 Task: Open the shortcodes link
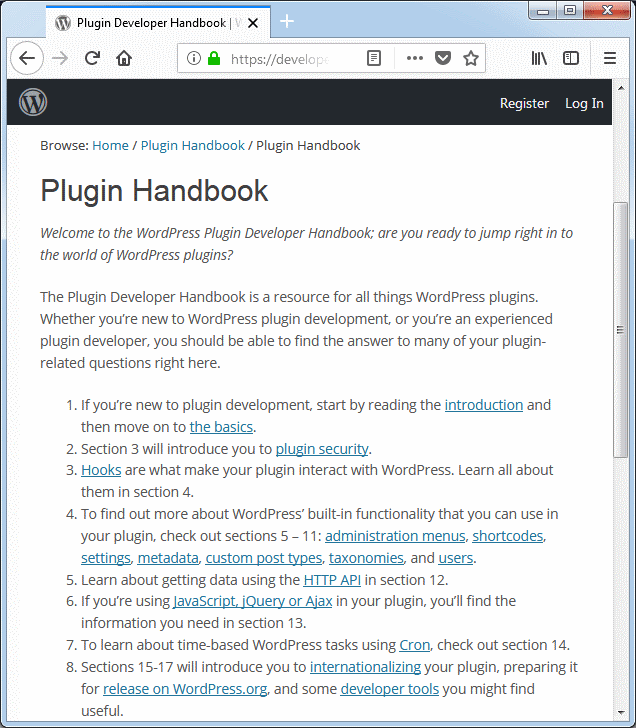(508, 536)
